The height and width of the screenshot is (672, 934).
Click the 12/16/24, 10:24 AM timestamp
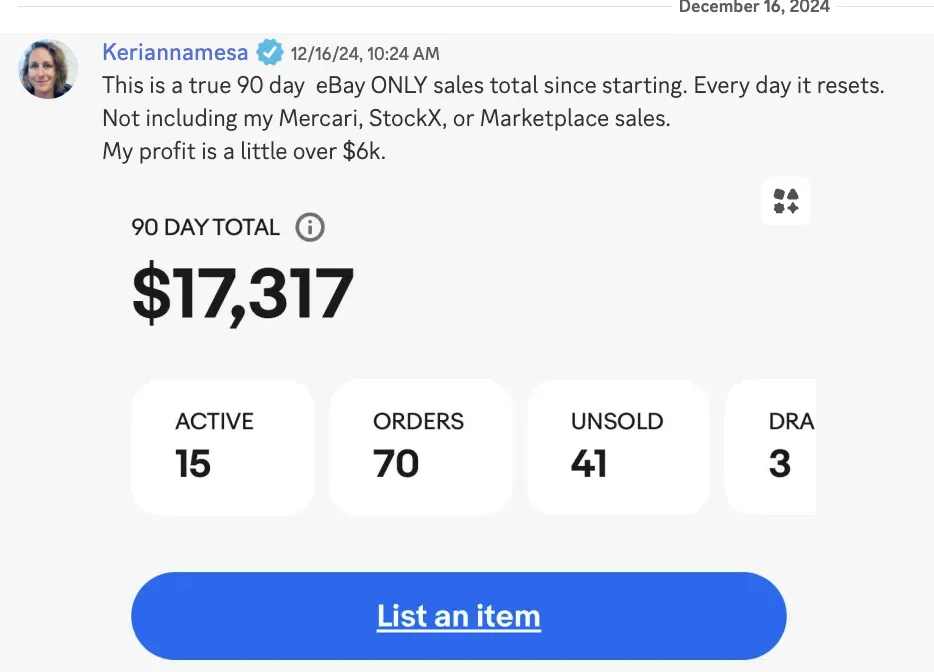point(365,54)
